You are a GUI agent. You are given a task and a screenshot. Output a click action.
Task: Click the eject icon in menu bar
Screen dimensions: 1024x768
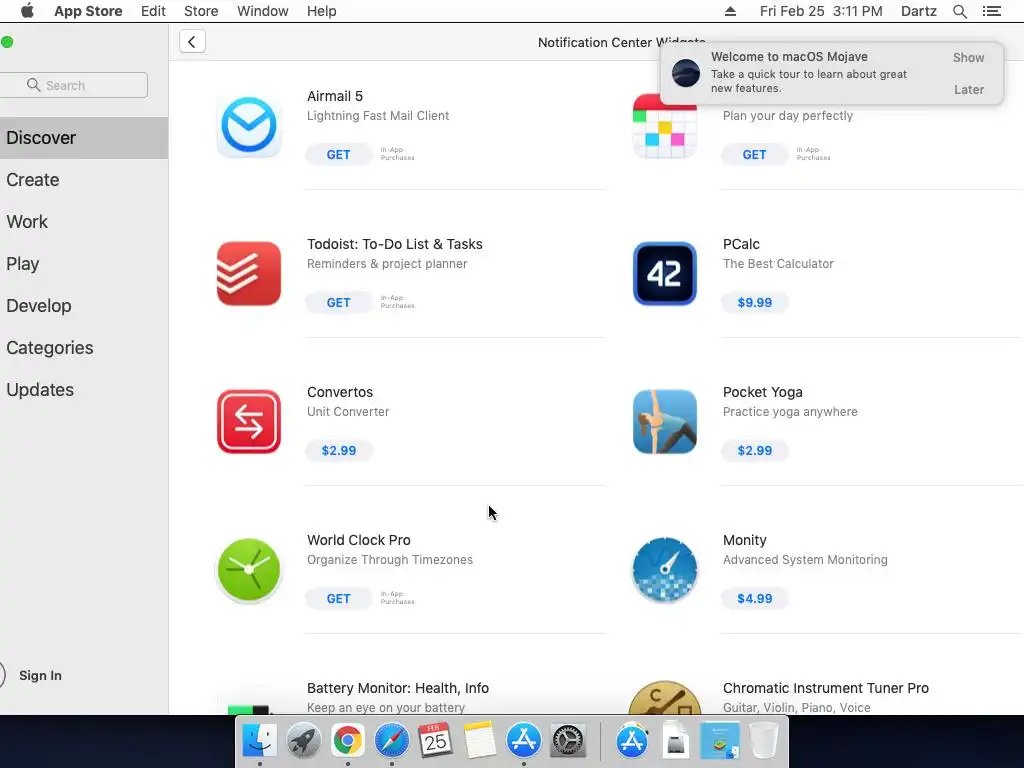(730, 11)
